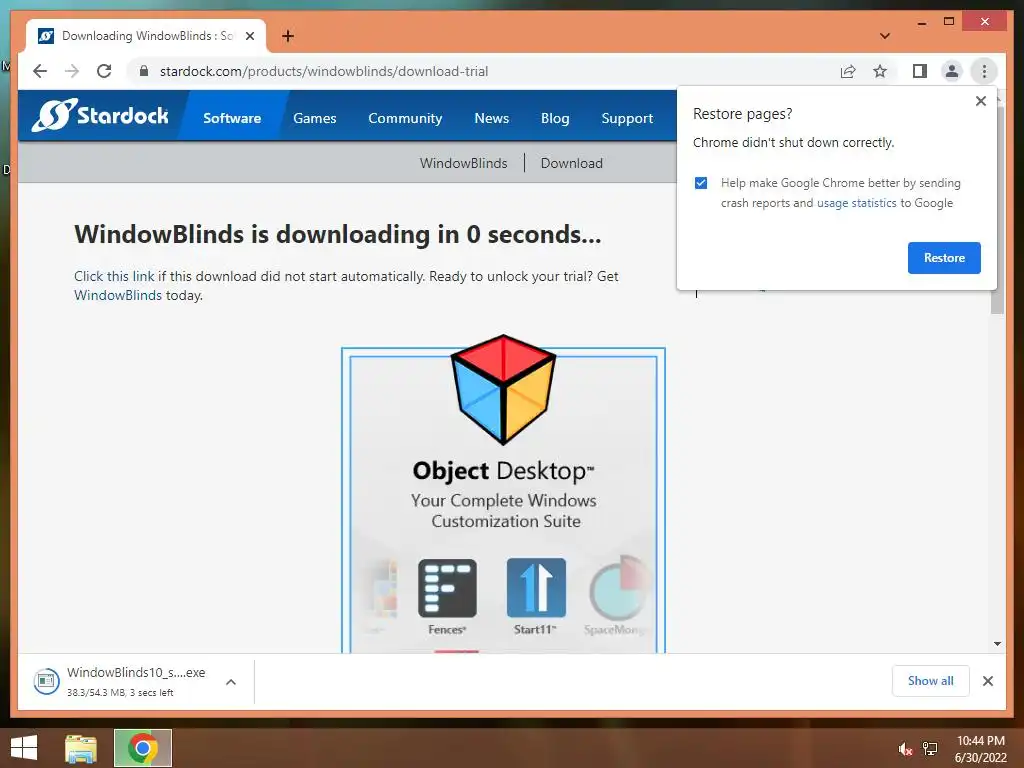
Task: Uncheck the send crash reports checkbox
Action: [x=701, y=183]
